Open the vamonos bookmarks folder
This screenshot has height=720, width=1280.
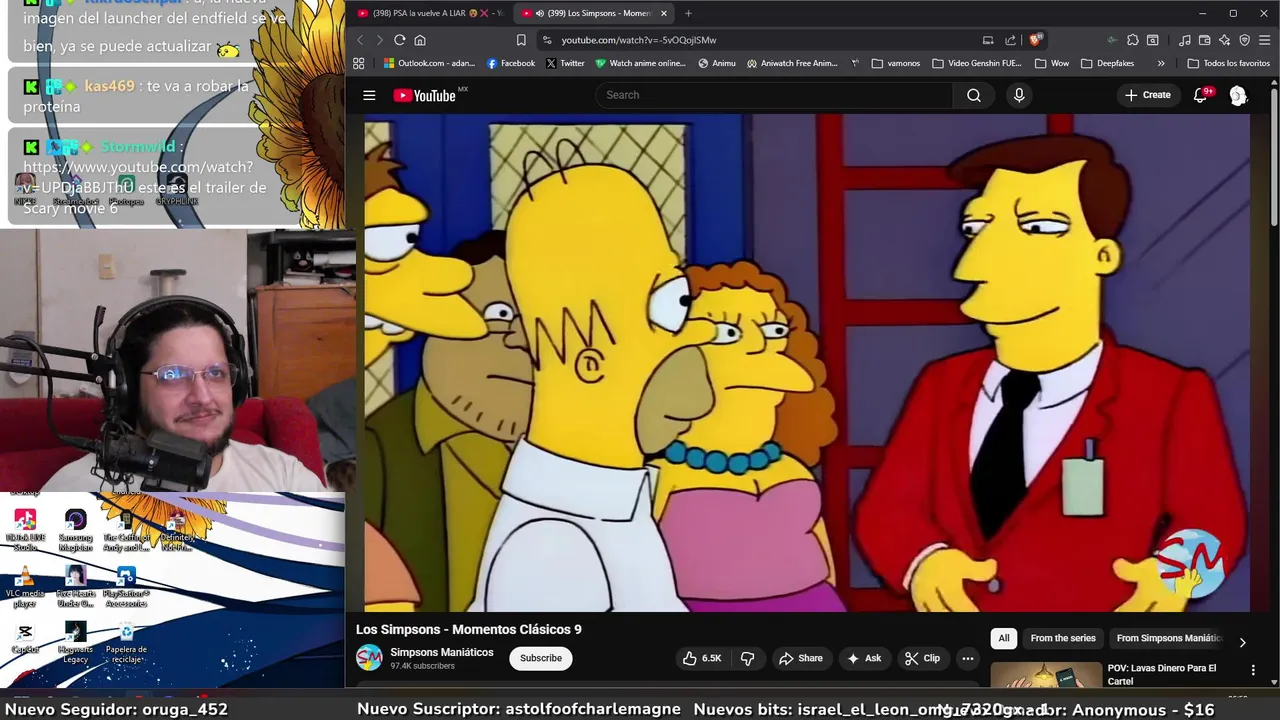[x=895, y=63]
